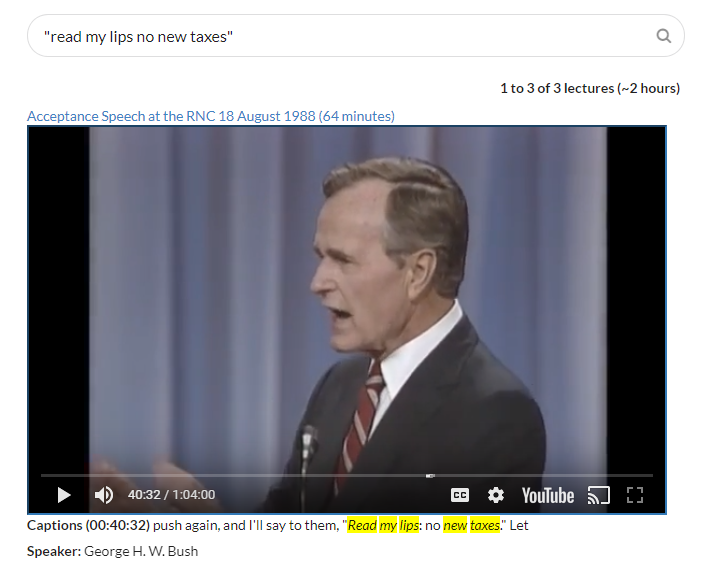The width and height of the screenshot is (702, 573).
Task: Click speaker name George H. W. Bush
Action: pyautogui.click(x=141, y=551)
